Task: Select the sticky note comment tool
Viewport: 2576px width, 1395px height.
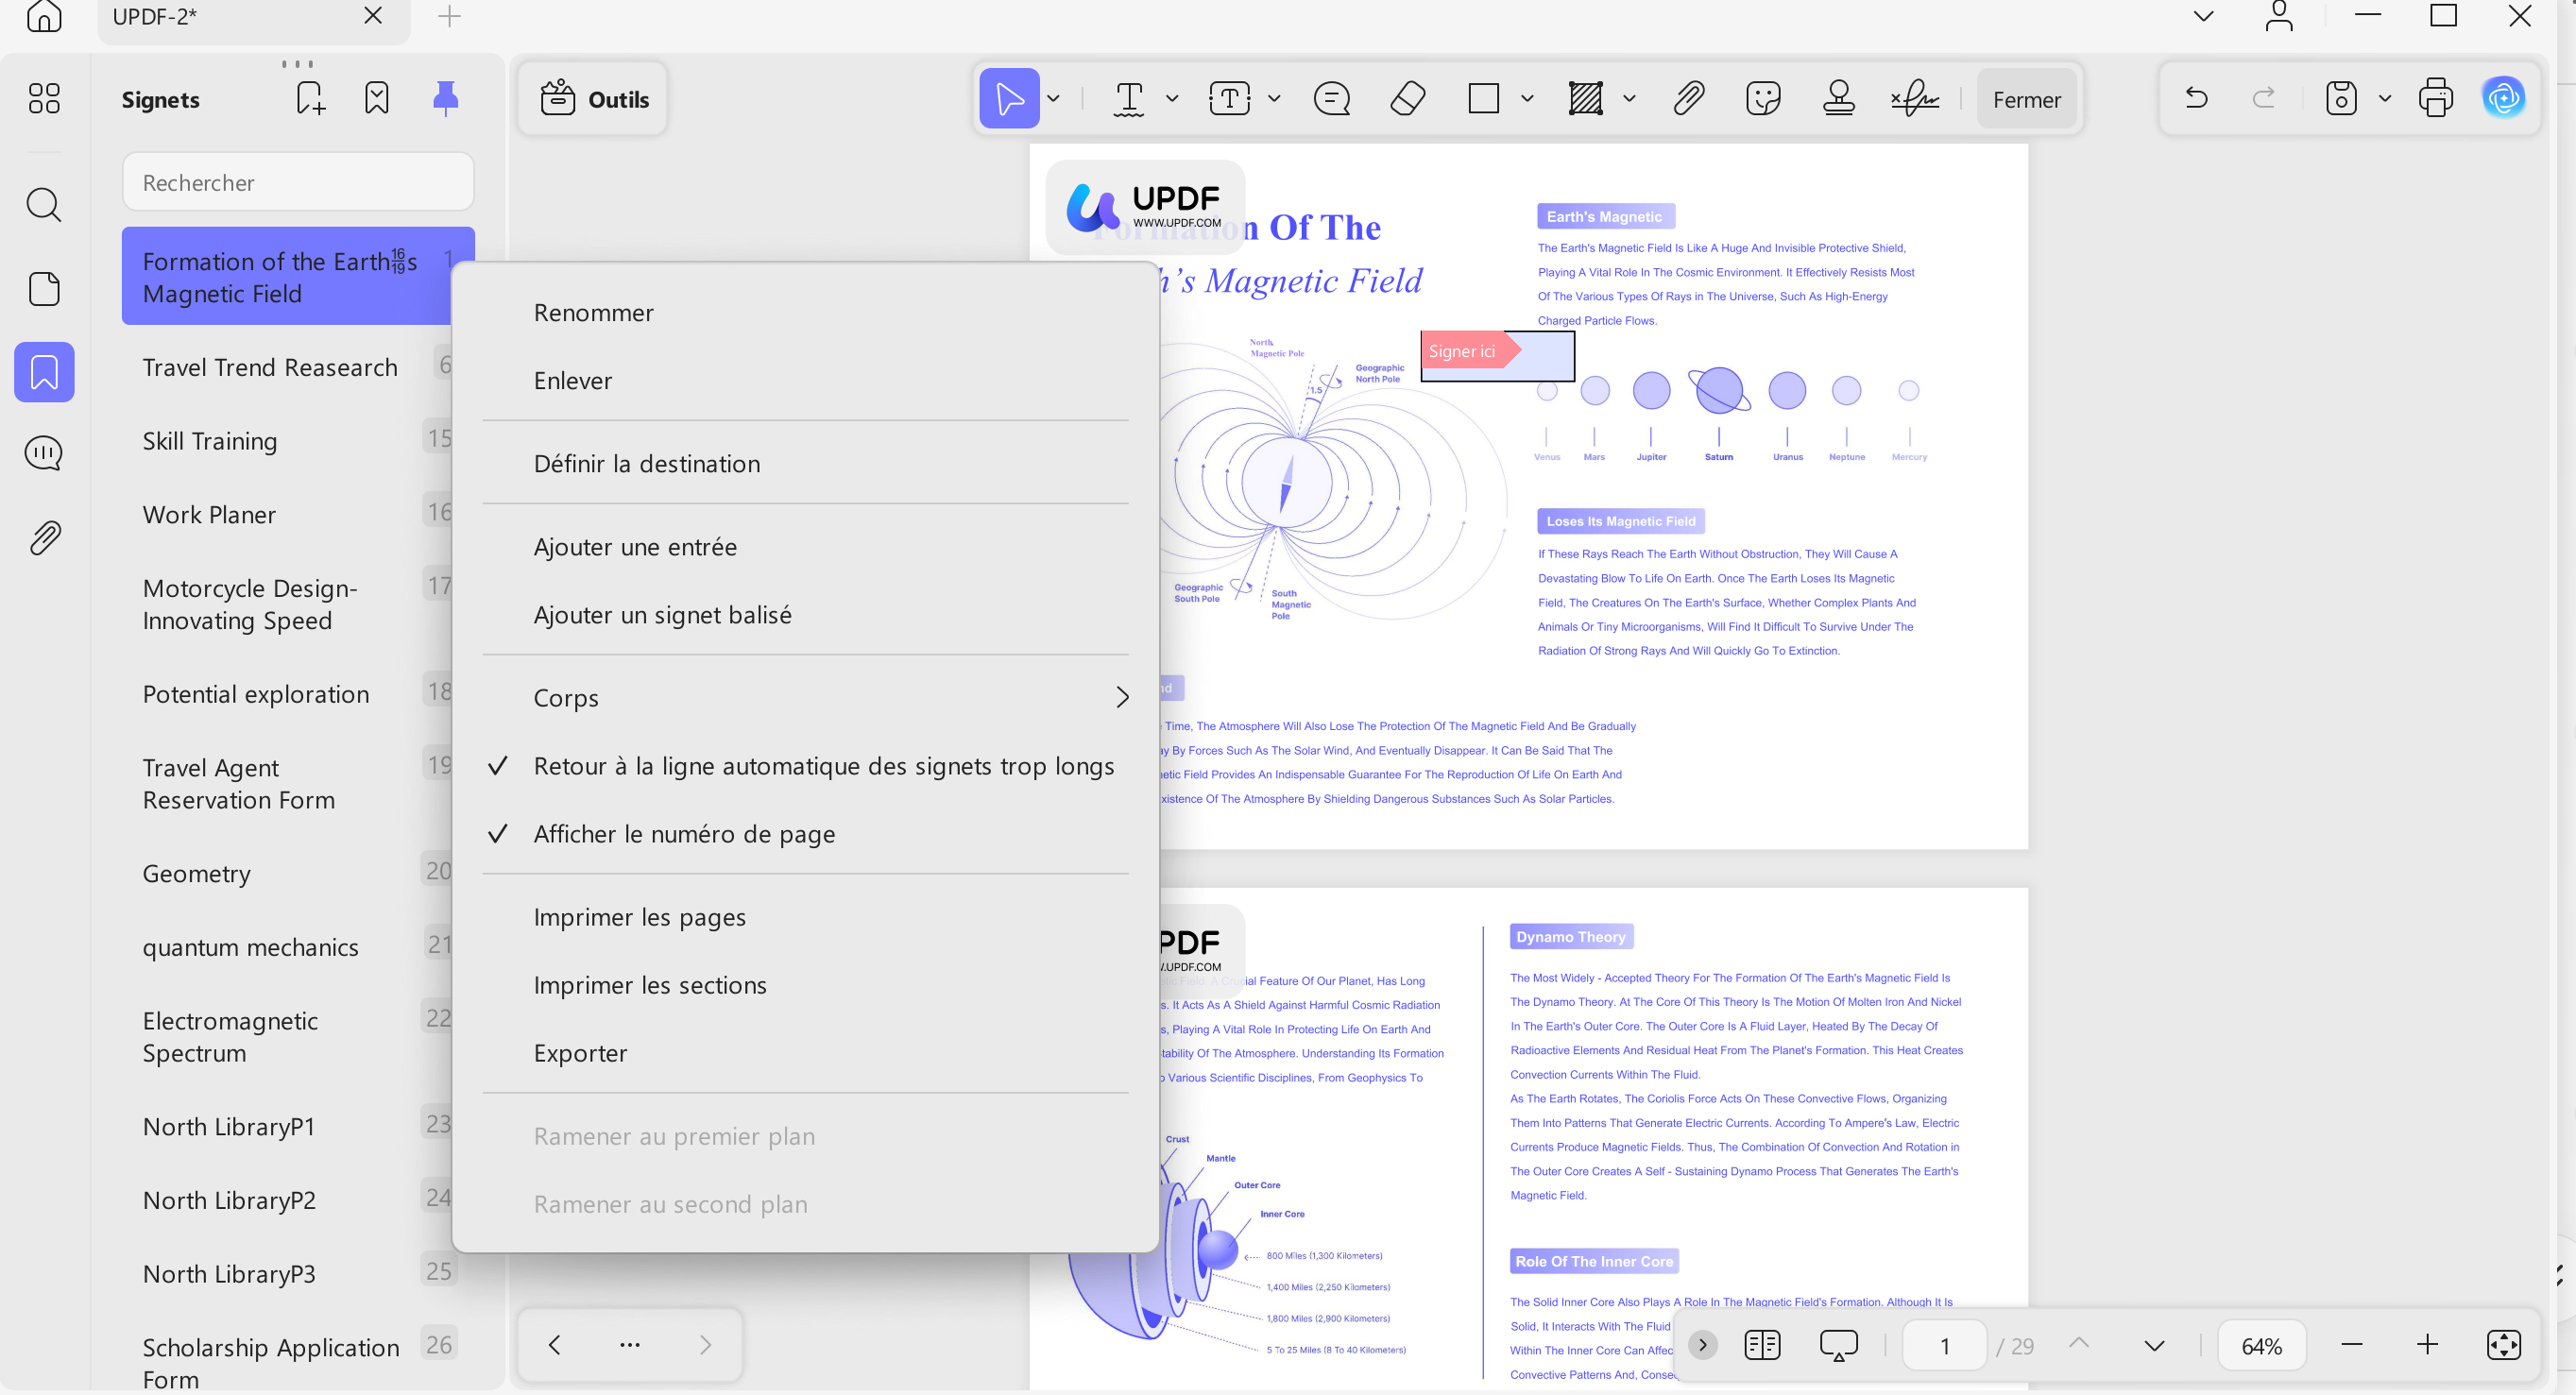Action: [1331, 99]
